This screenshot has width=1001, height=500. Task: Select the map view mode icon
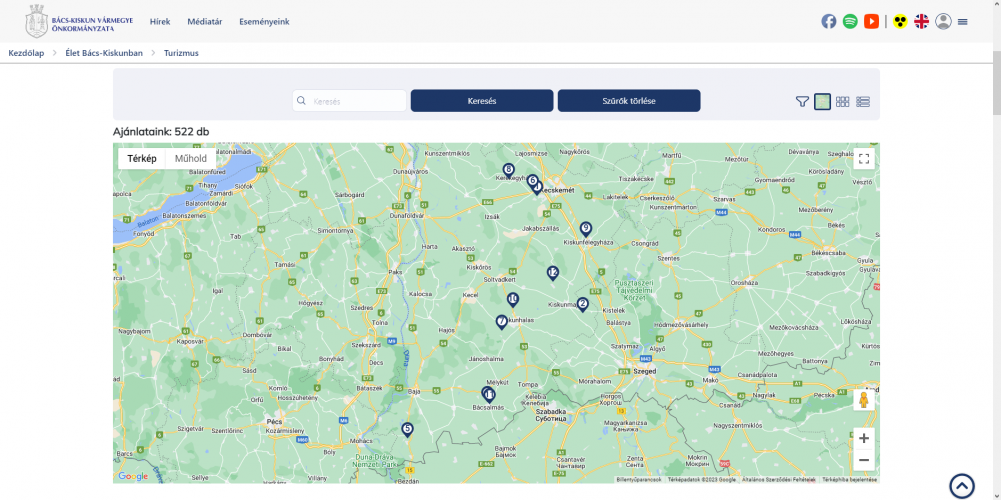[x=822, y=102]
